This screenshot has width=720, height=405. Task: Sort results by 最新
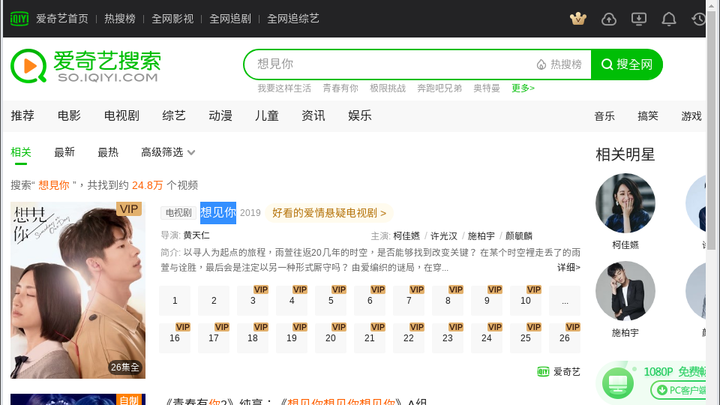click(x=64, y=152)
